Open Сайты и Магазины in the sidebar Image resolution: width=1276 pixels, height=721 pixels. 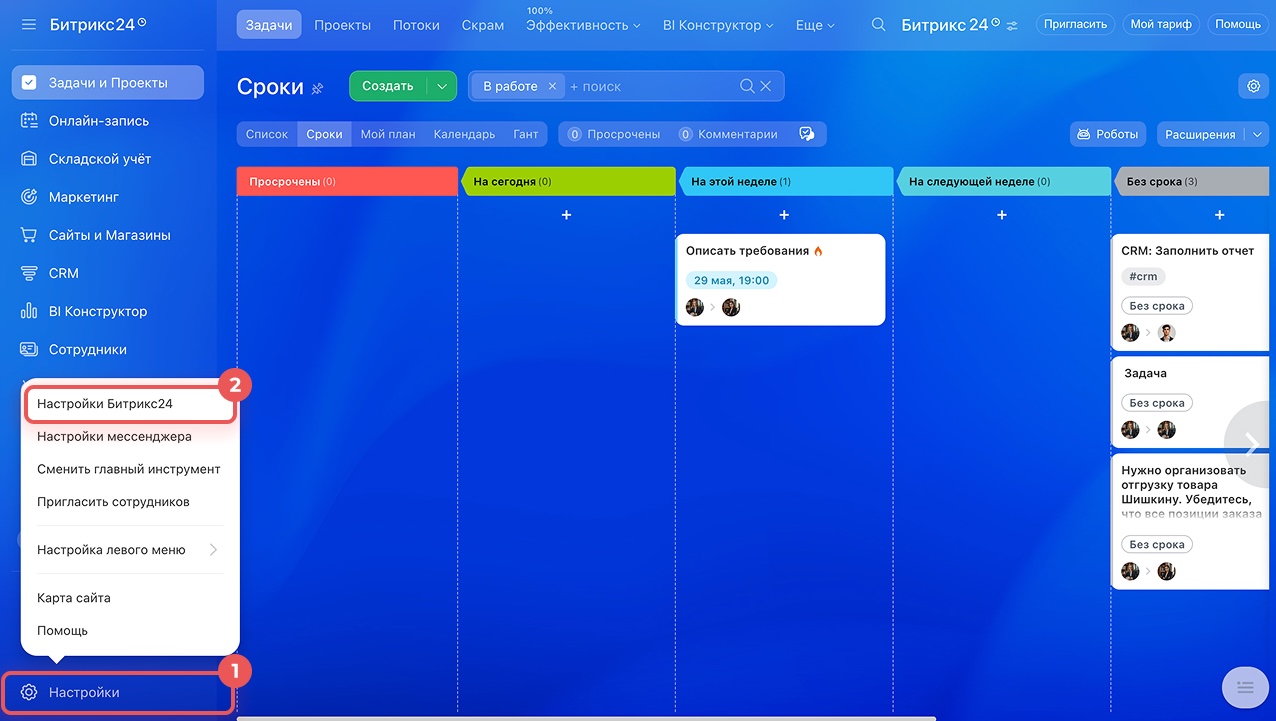pos(108,235)
